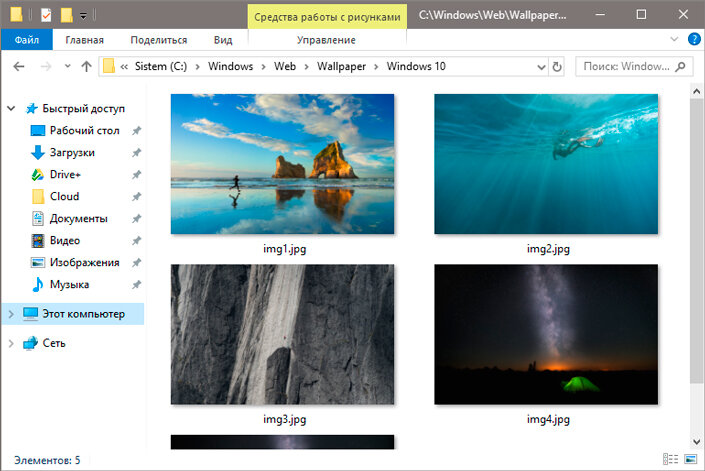Go forward with the right arrow
The width and height of the screenshot is (705, 471).
click(x=46, y=67)
